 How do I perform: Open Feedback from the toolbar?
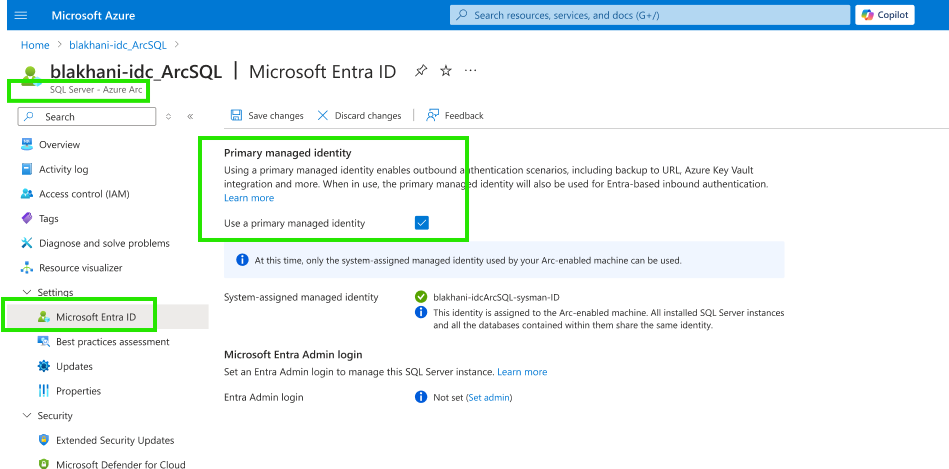tap(433, 116)
